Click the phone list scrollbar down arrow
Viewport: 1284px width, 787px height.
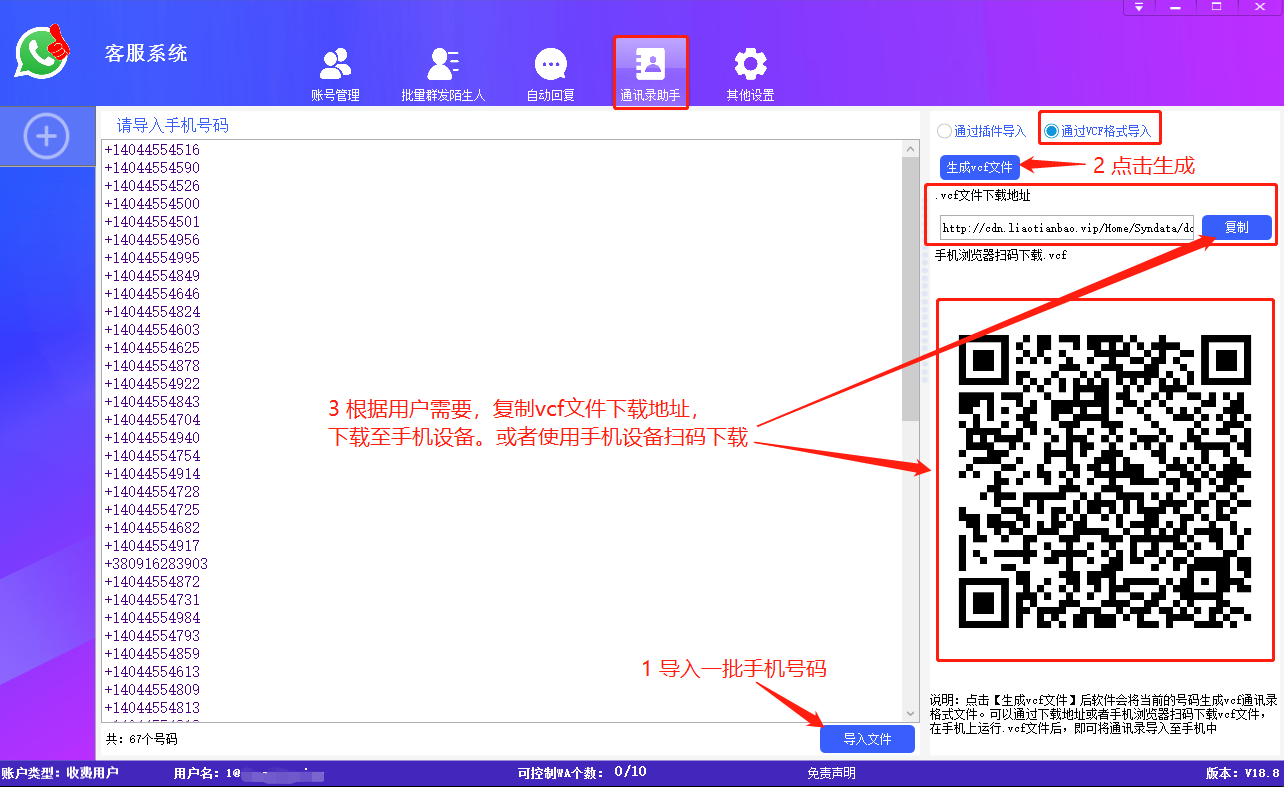910,713
